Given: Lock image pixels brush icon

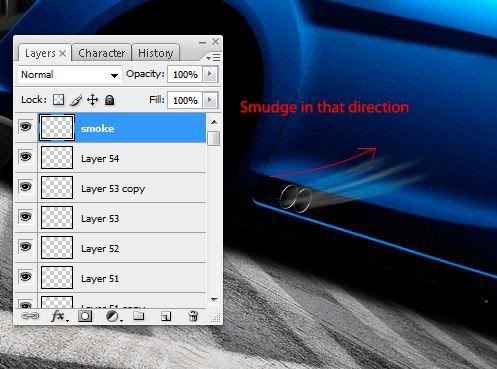Looking at the screenshot, I should (76, 100).
